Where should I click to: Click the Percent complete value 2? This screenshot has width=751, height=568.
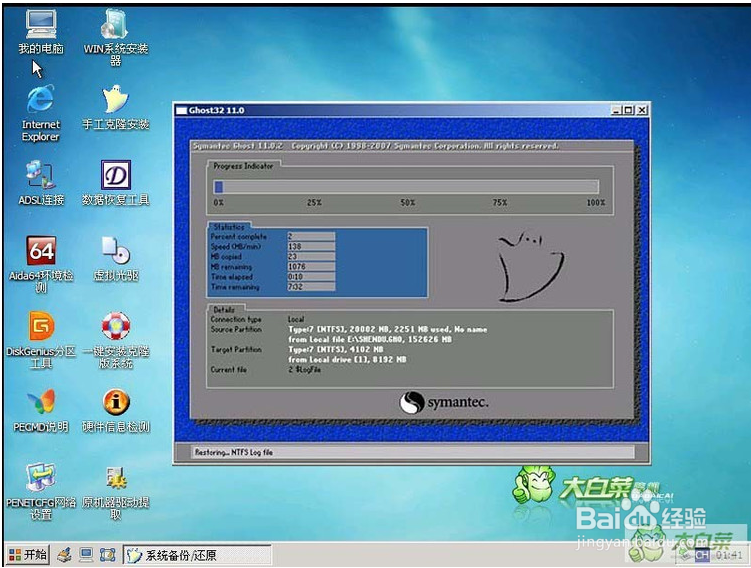pos(310,236)
